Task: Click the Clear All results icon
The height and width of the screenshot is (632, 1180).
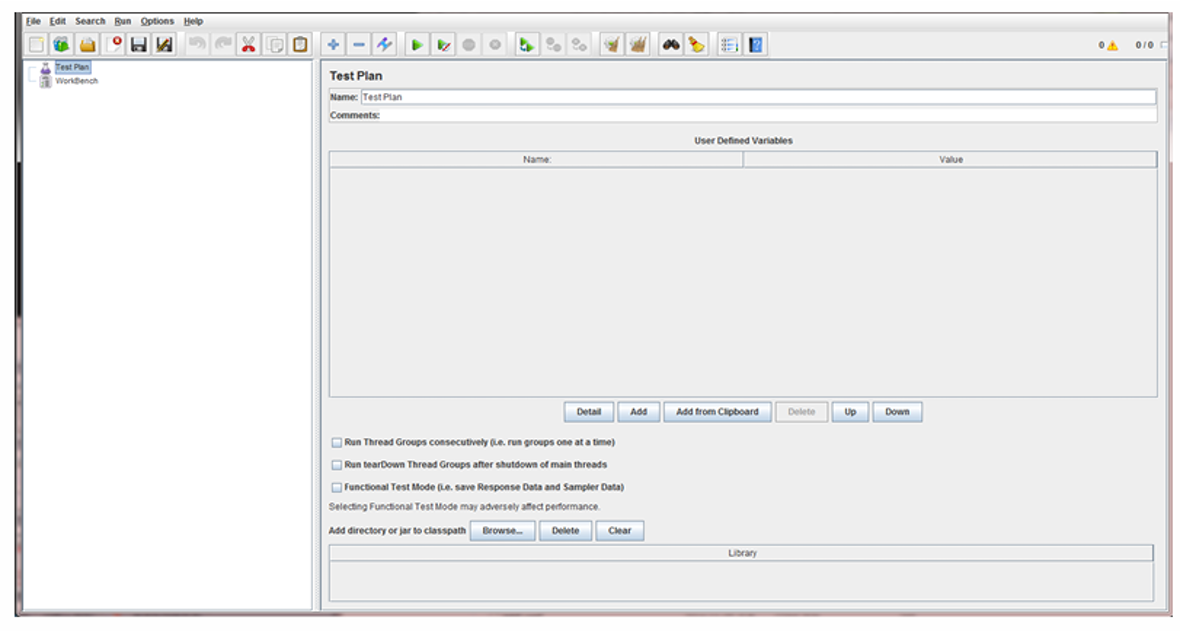Action: 637,45
